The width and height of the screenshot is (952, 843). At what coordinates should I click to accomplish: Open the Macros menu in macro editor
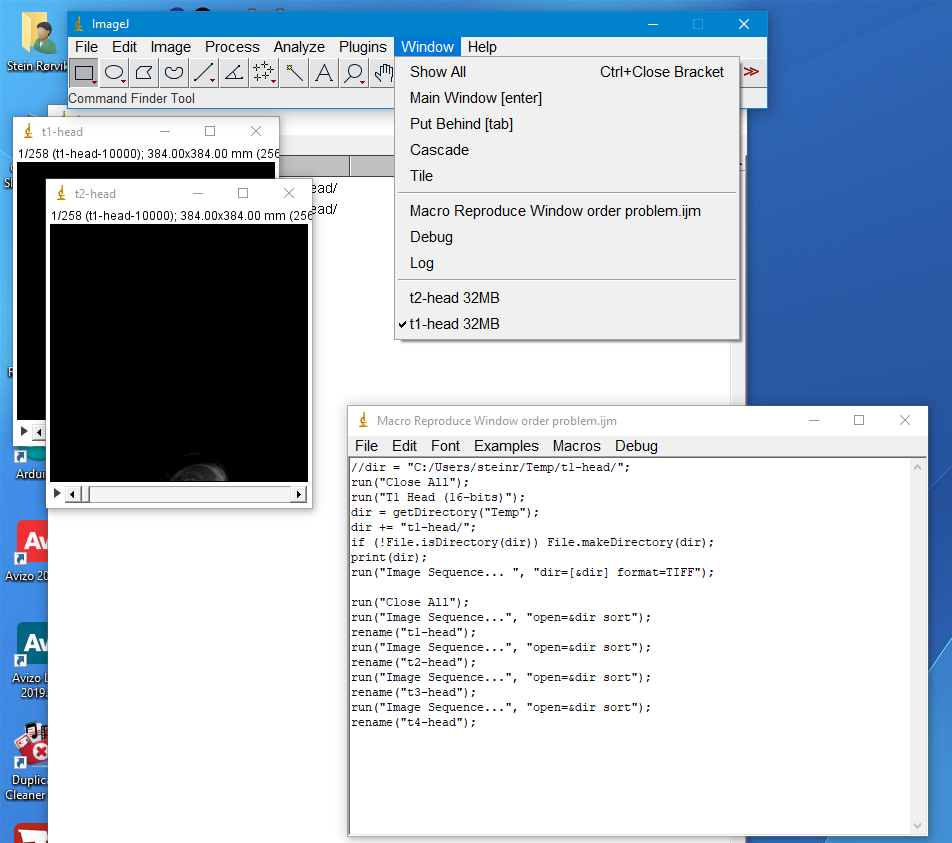[x=576, y=446]
